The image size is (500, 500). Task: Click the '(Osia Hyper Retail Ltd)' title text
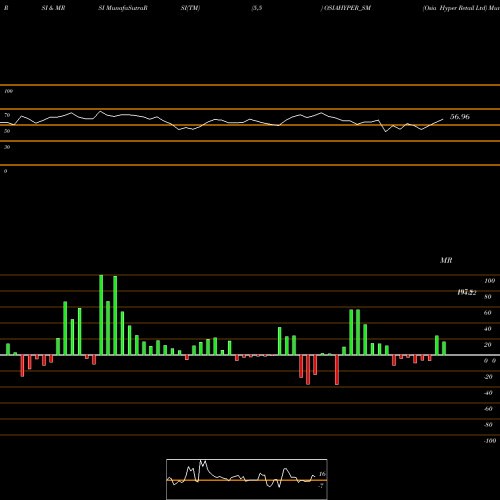coord(455,8)
